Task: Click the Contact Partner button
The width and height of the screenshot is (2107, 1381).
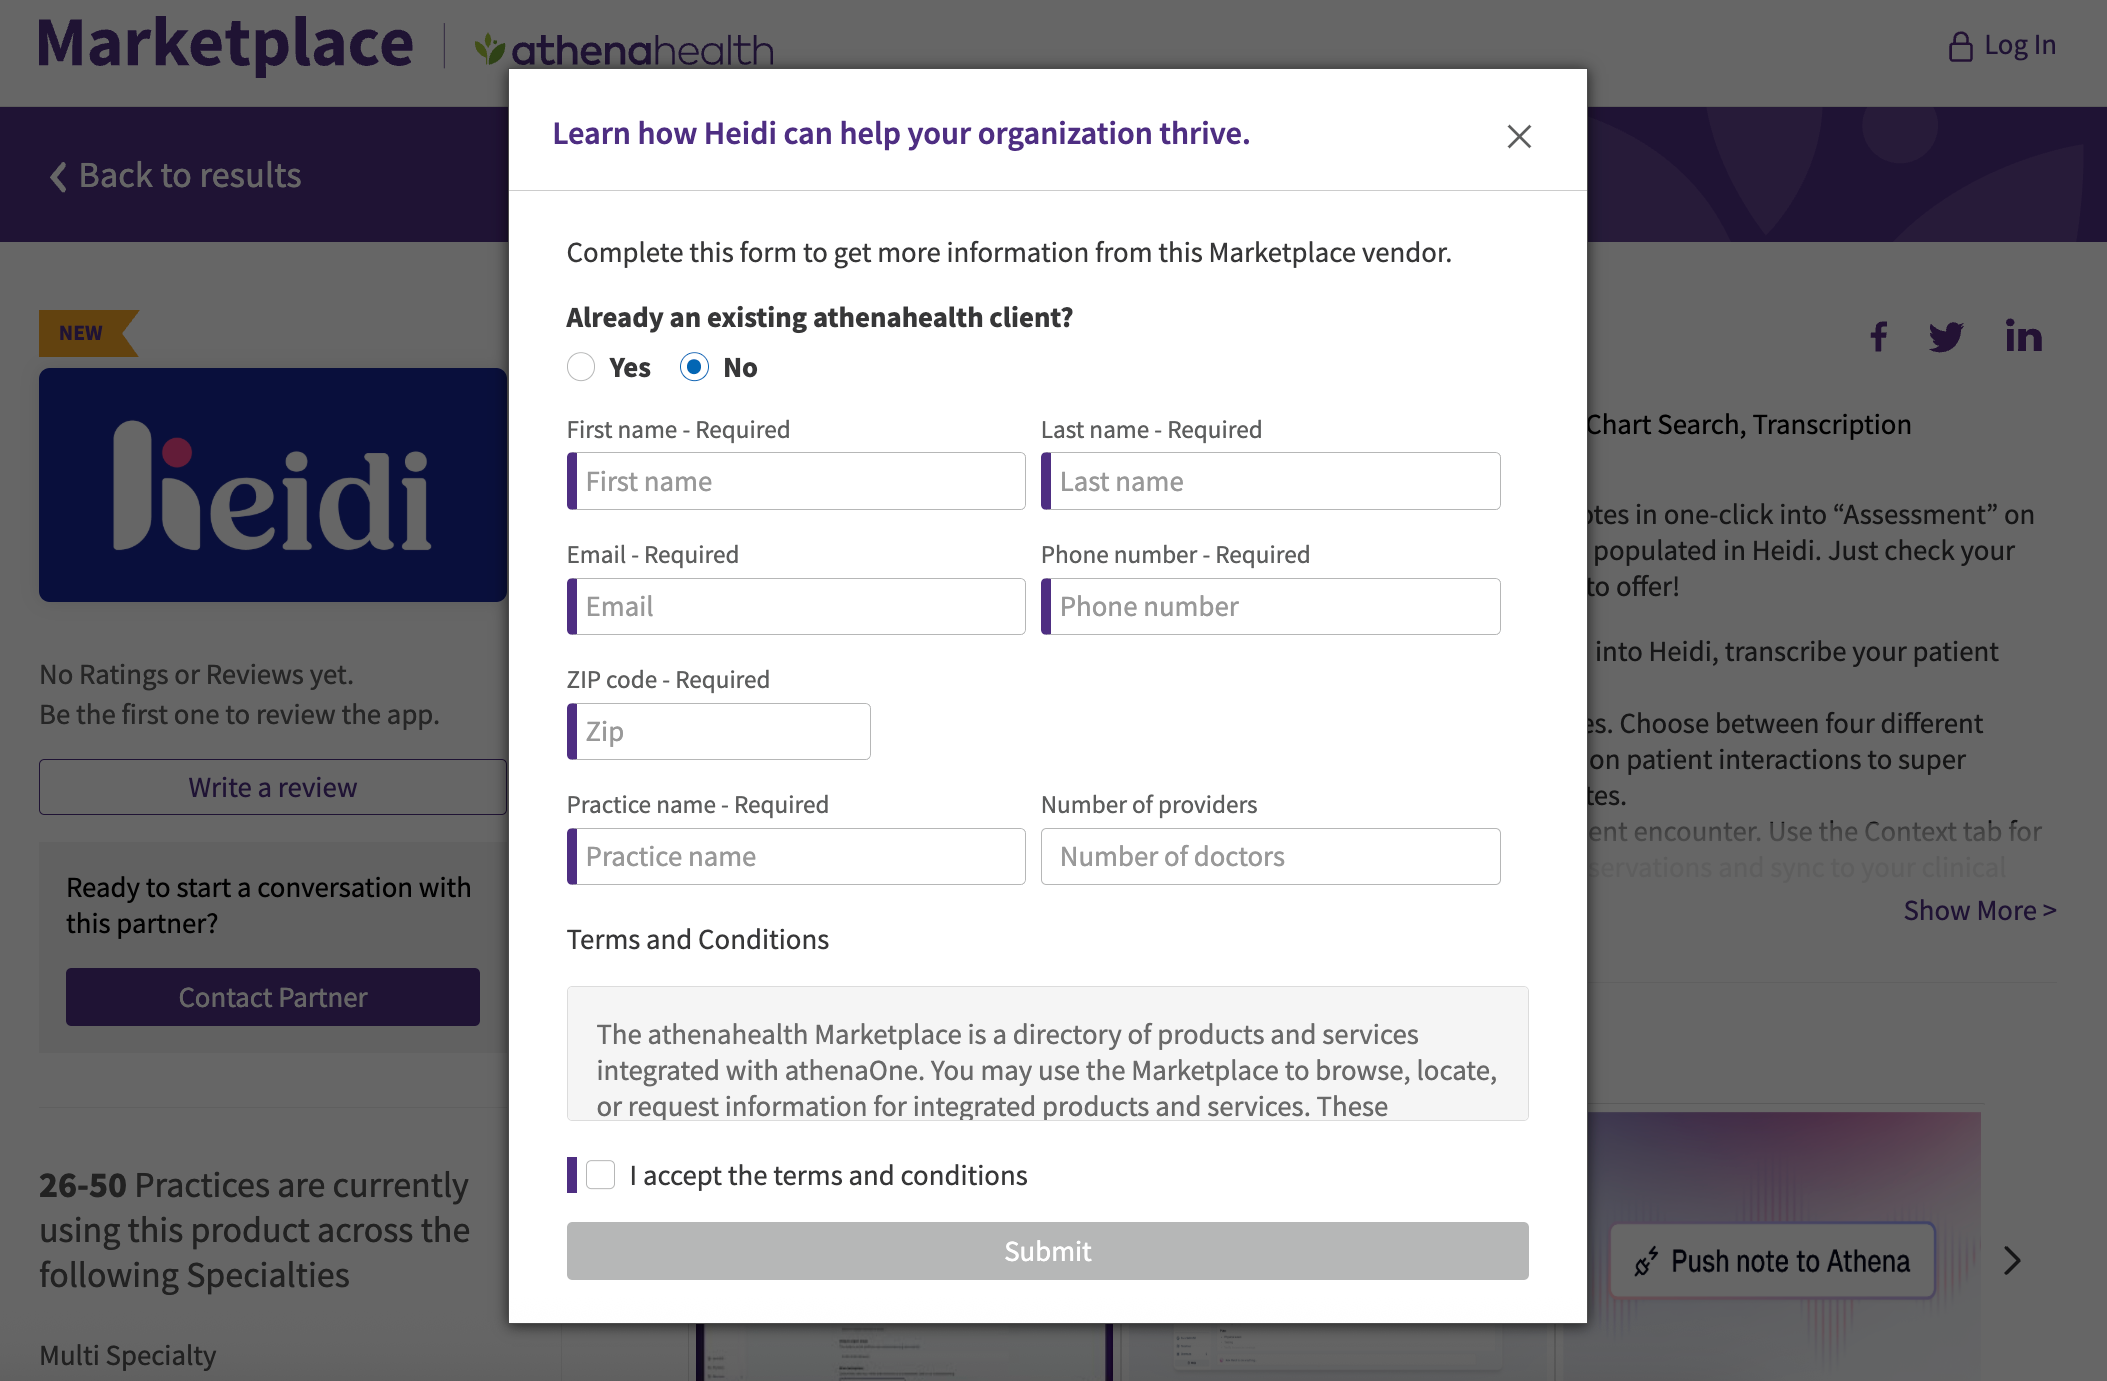Action: (x=272, y=997)
